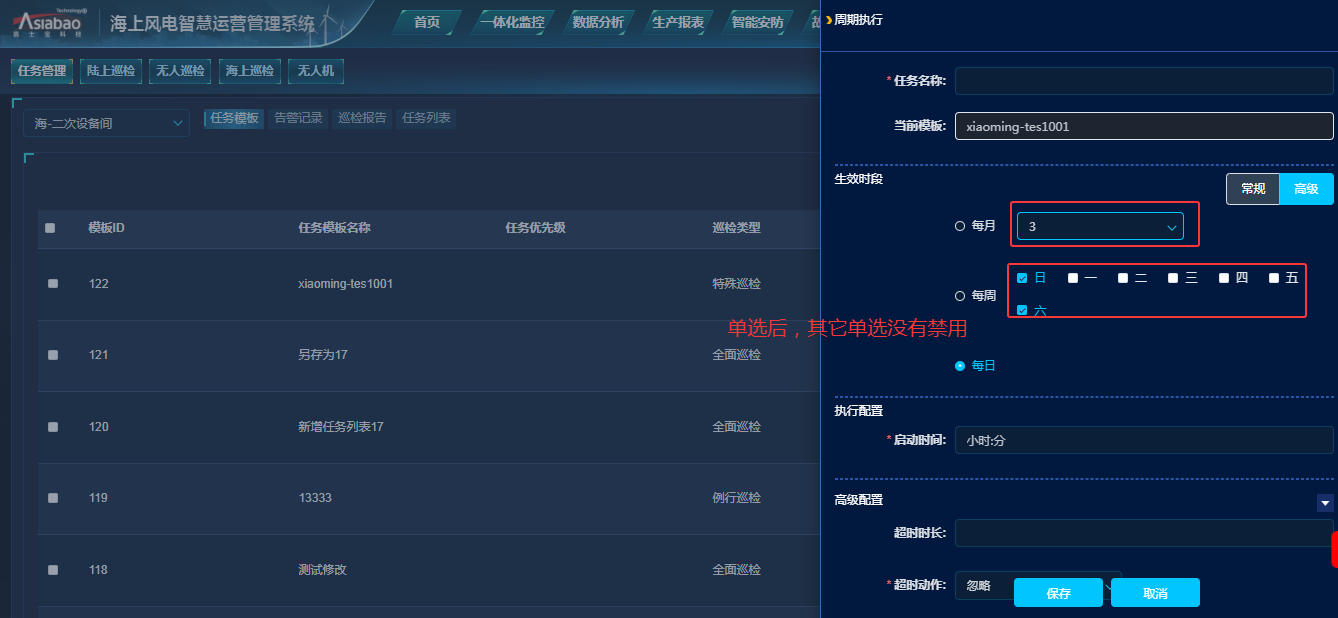1338x618 pixels.
Task: Open the 数据分析 top menu
Action: 598,22
